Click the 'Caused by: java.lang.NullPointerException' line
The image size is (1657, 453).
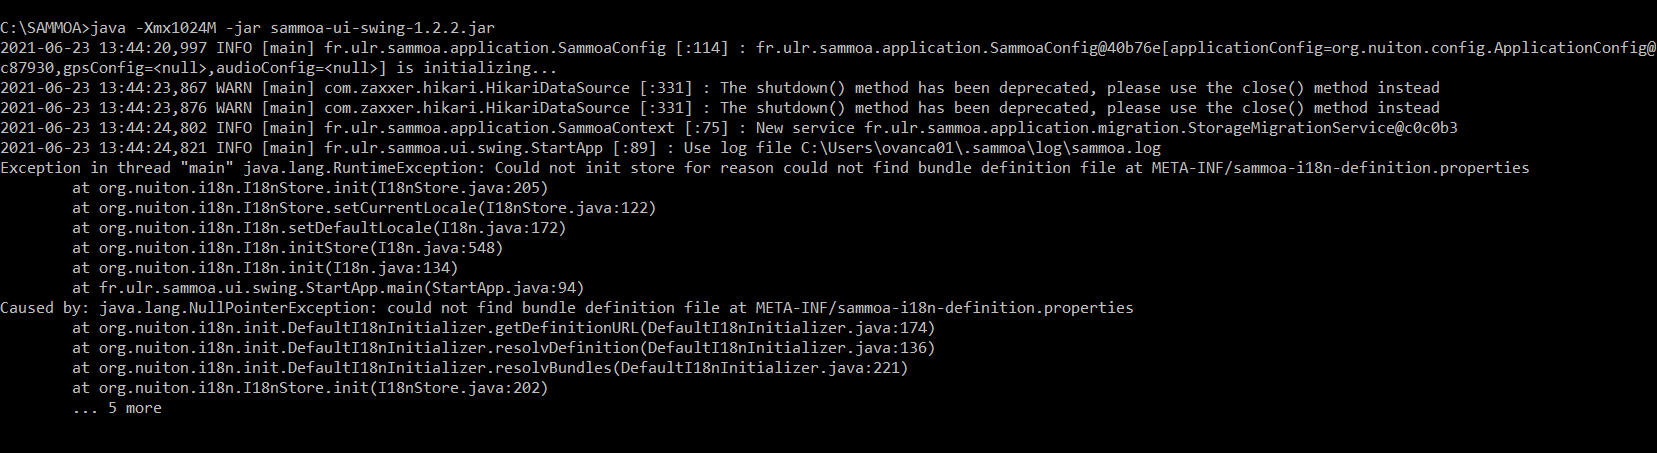pos(567,308)
